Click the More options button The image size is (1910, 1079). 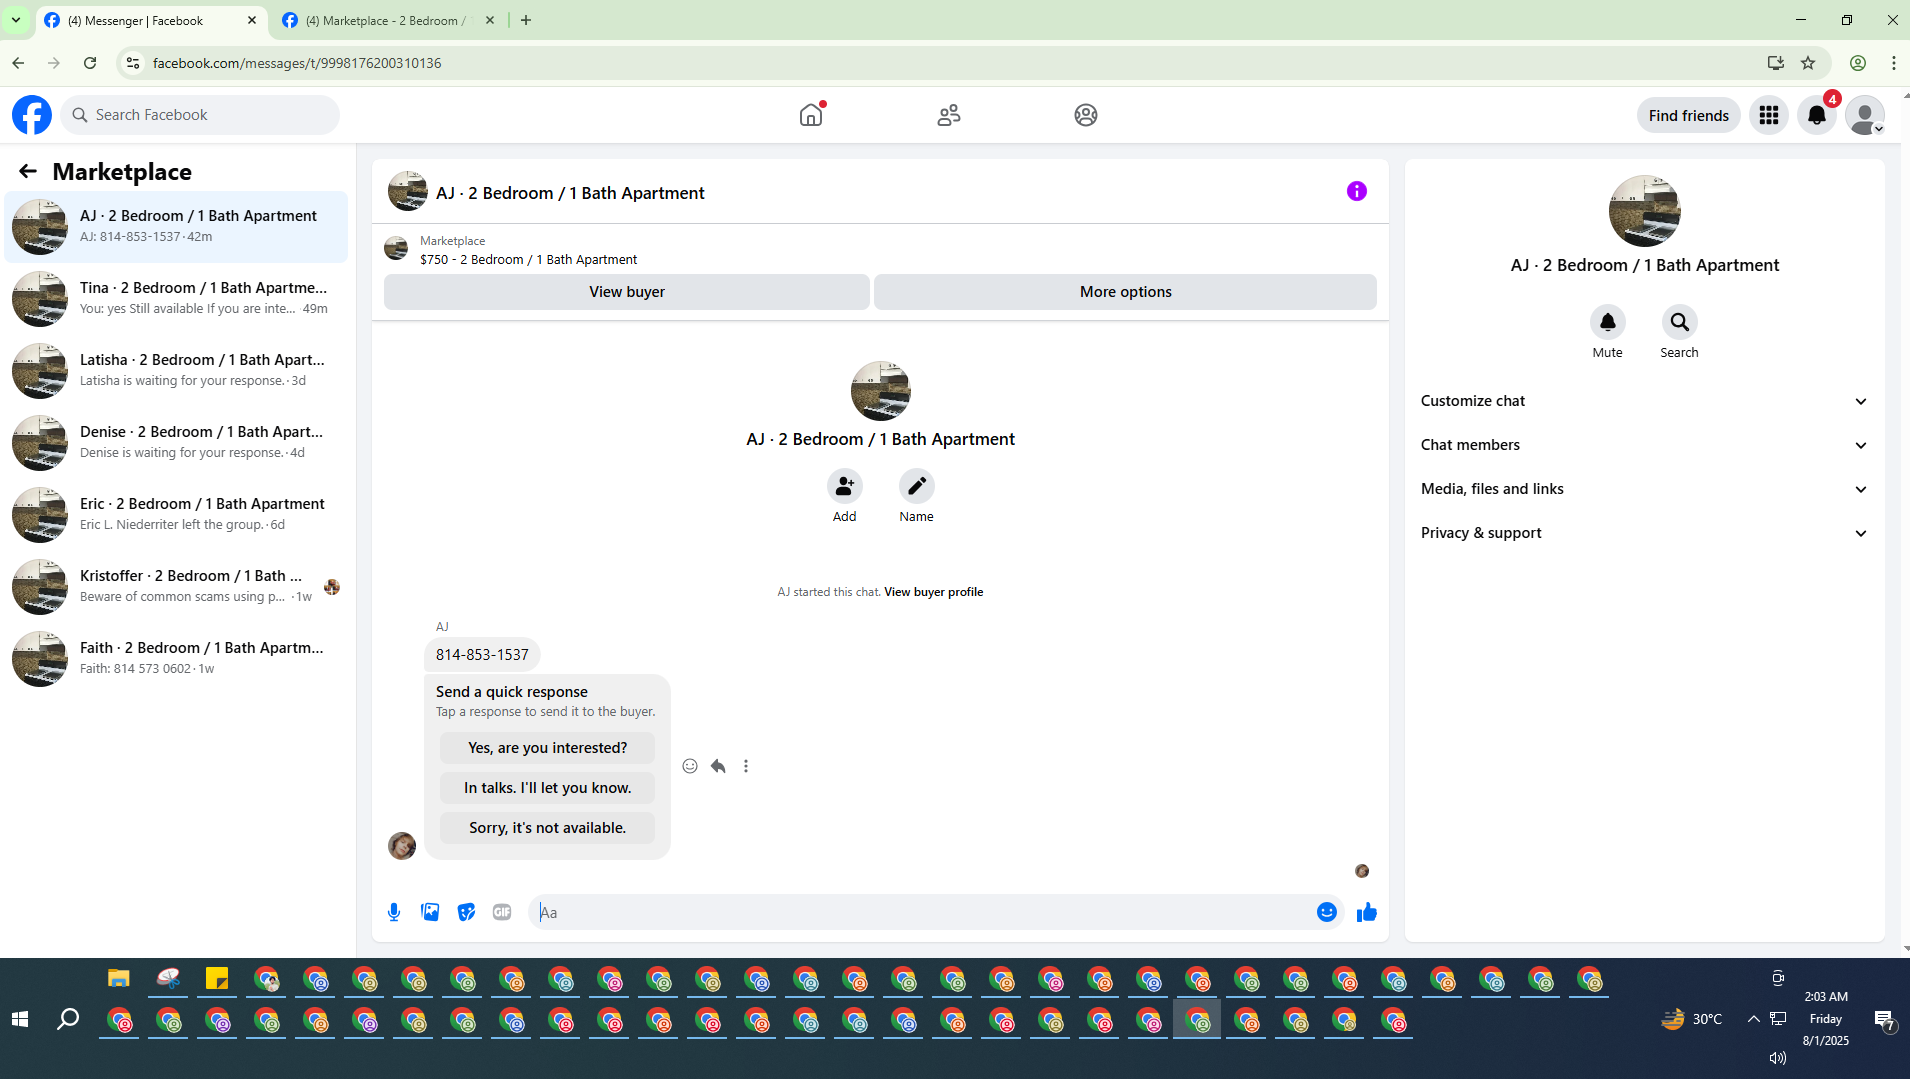click(1125, 292)
